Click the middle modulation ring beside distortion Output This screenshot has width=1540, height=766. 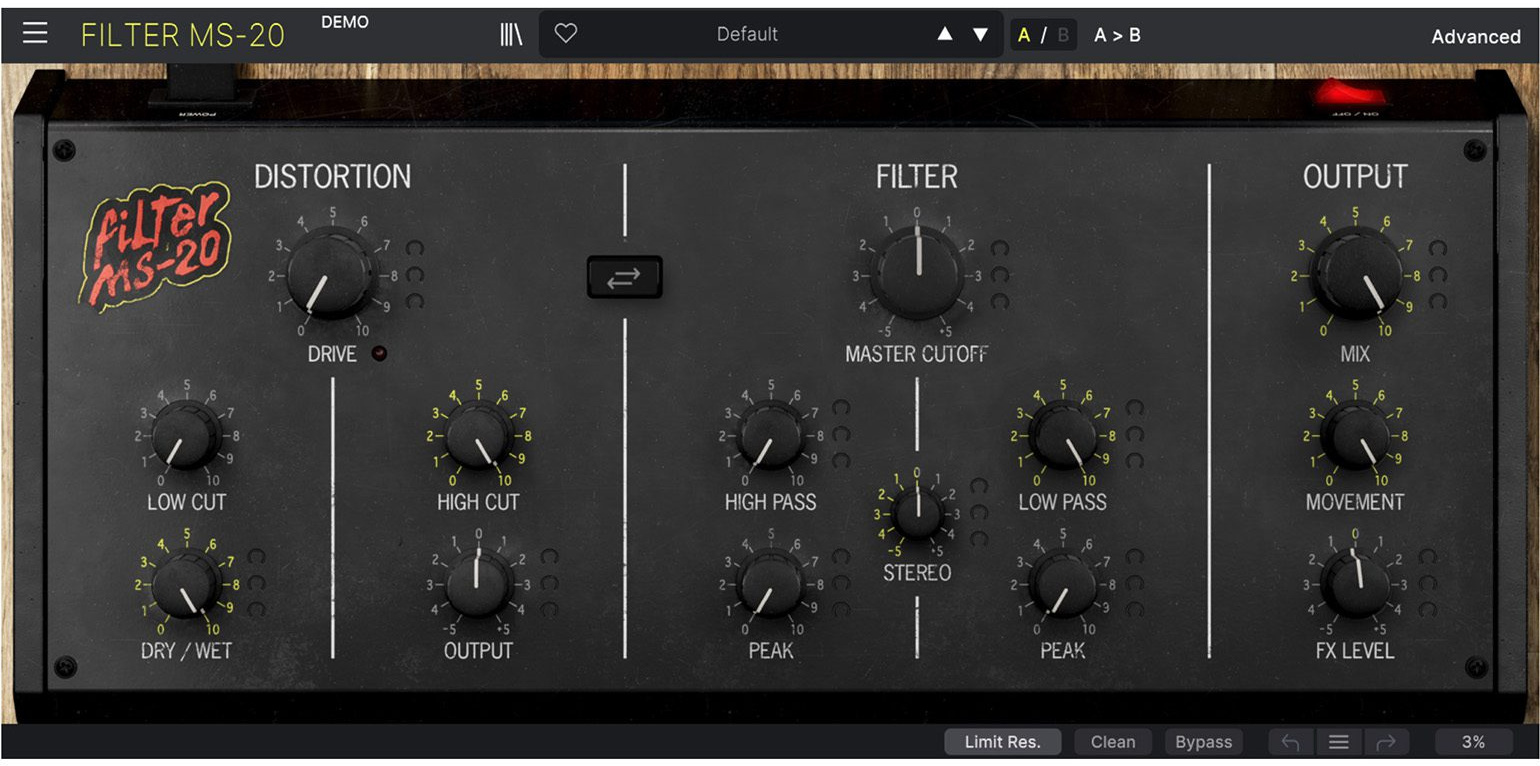(x=549, y=583)
